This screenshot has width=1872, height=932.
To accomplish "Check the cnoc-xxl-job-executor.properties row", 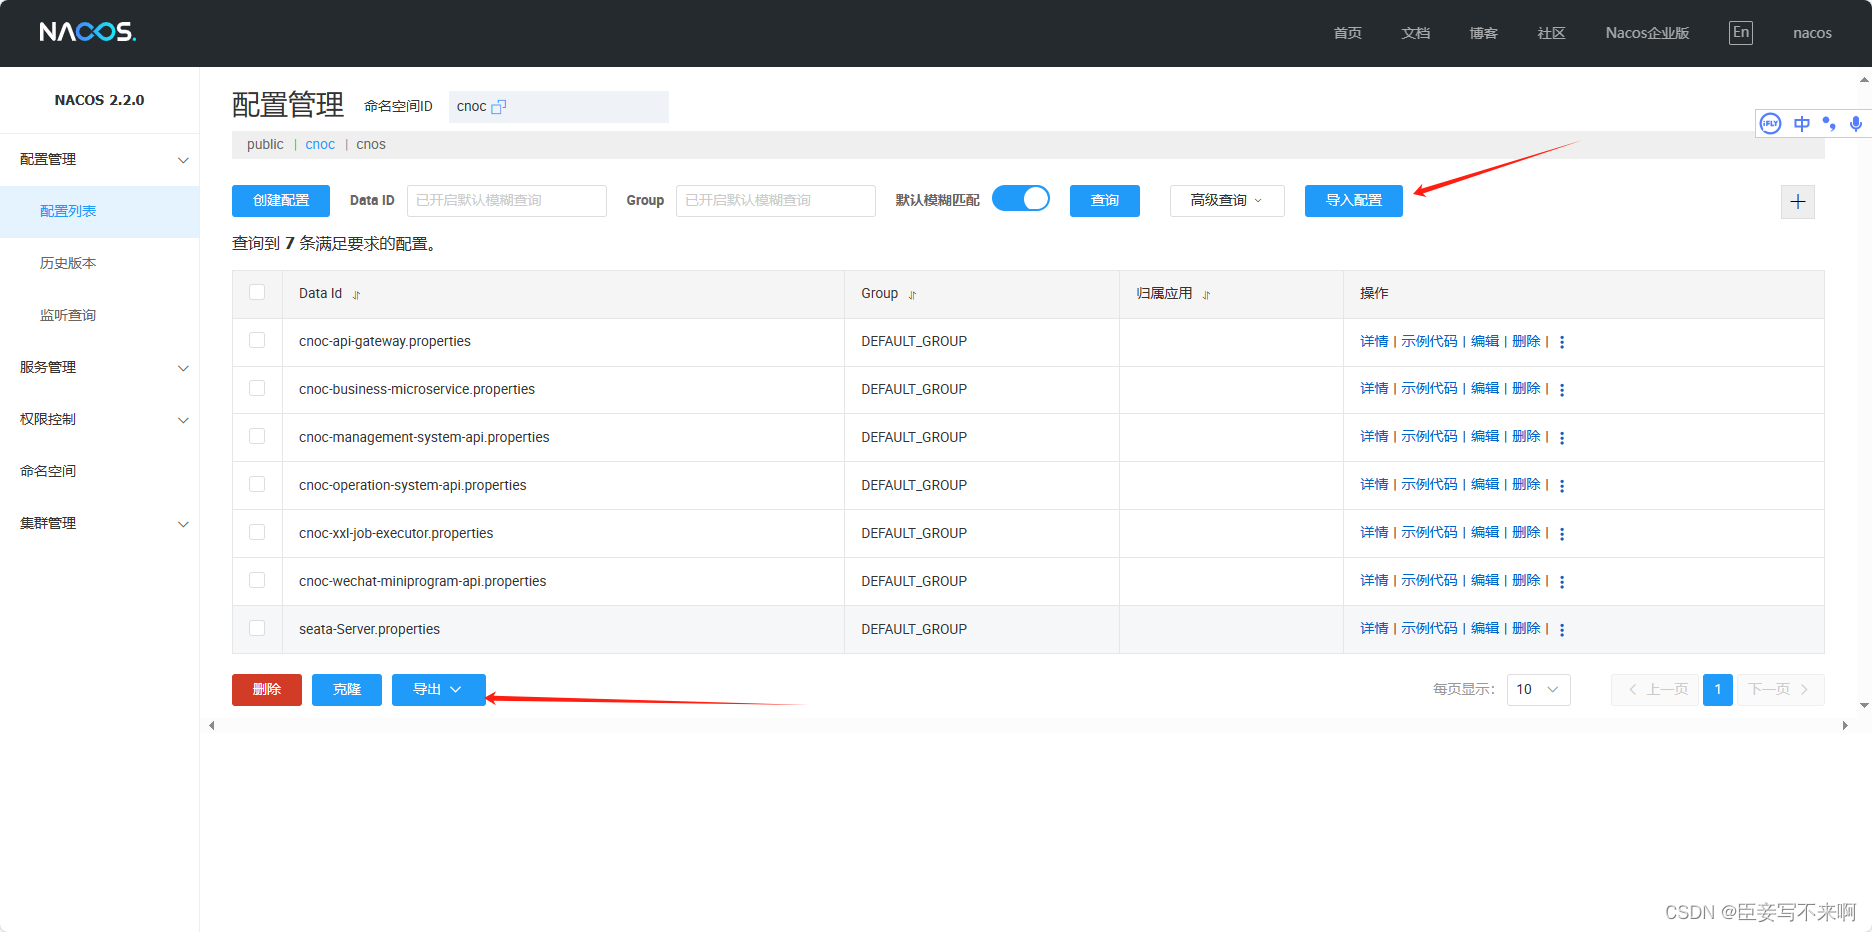I will click(x=257, y=532).
